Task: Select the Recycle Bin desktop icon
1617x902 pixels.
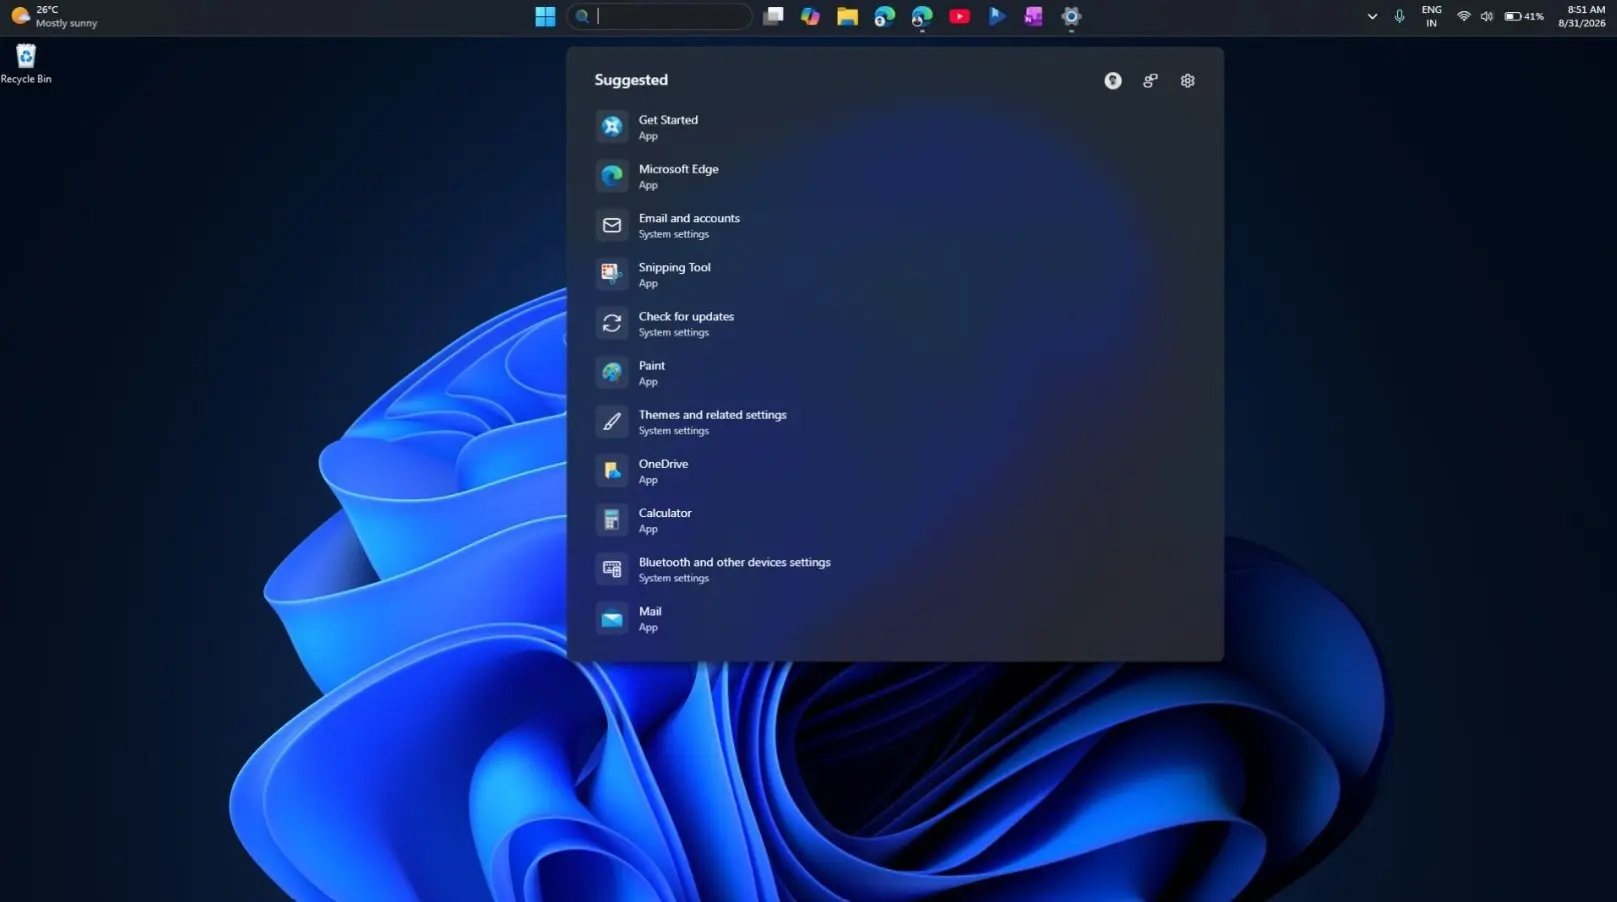Action: 26,63
